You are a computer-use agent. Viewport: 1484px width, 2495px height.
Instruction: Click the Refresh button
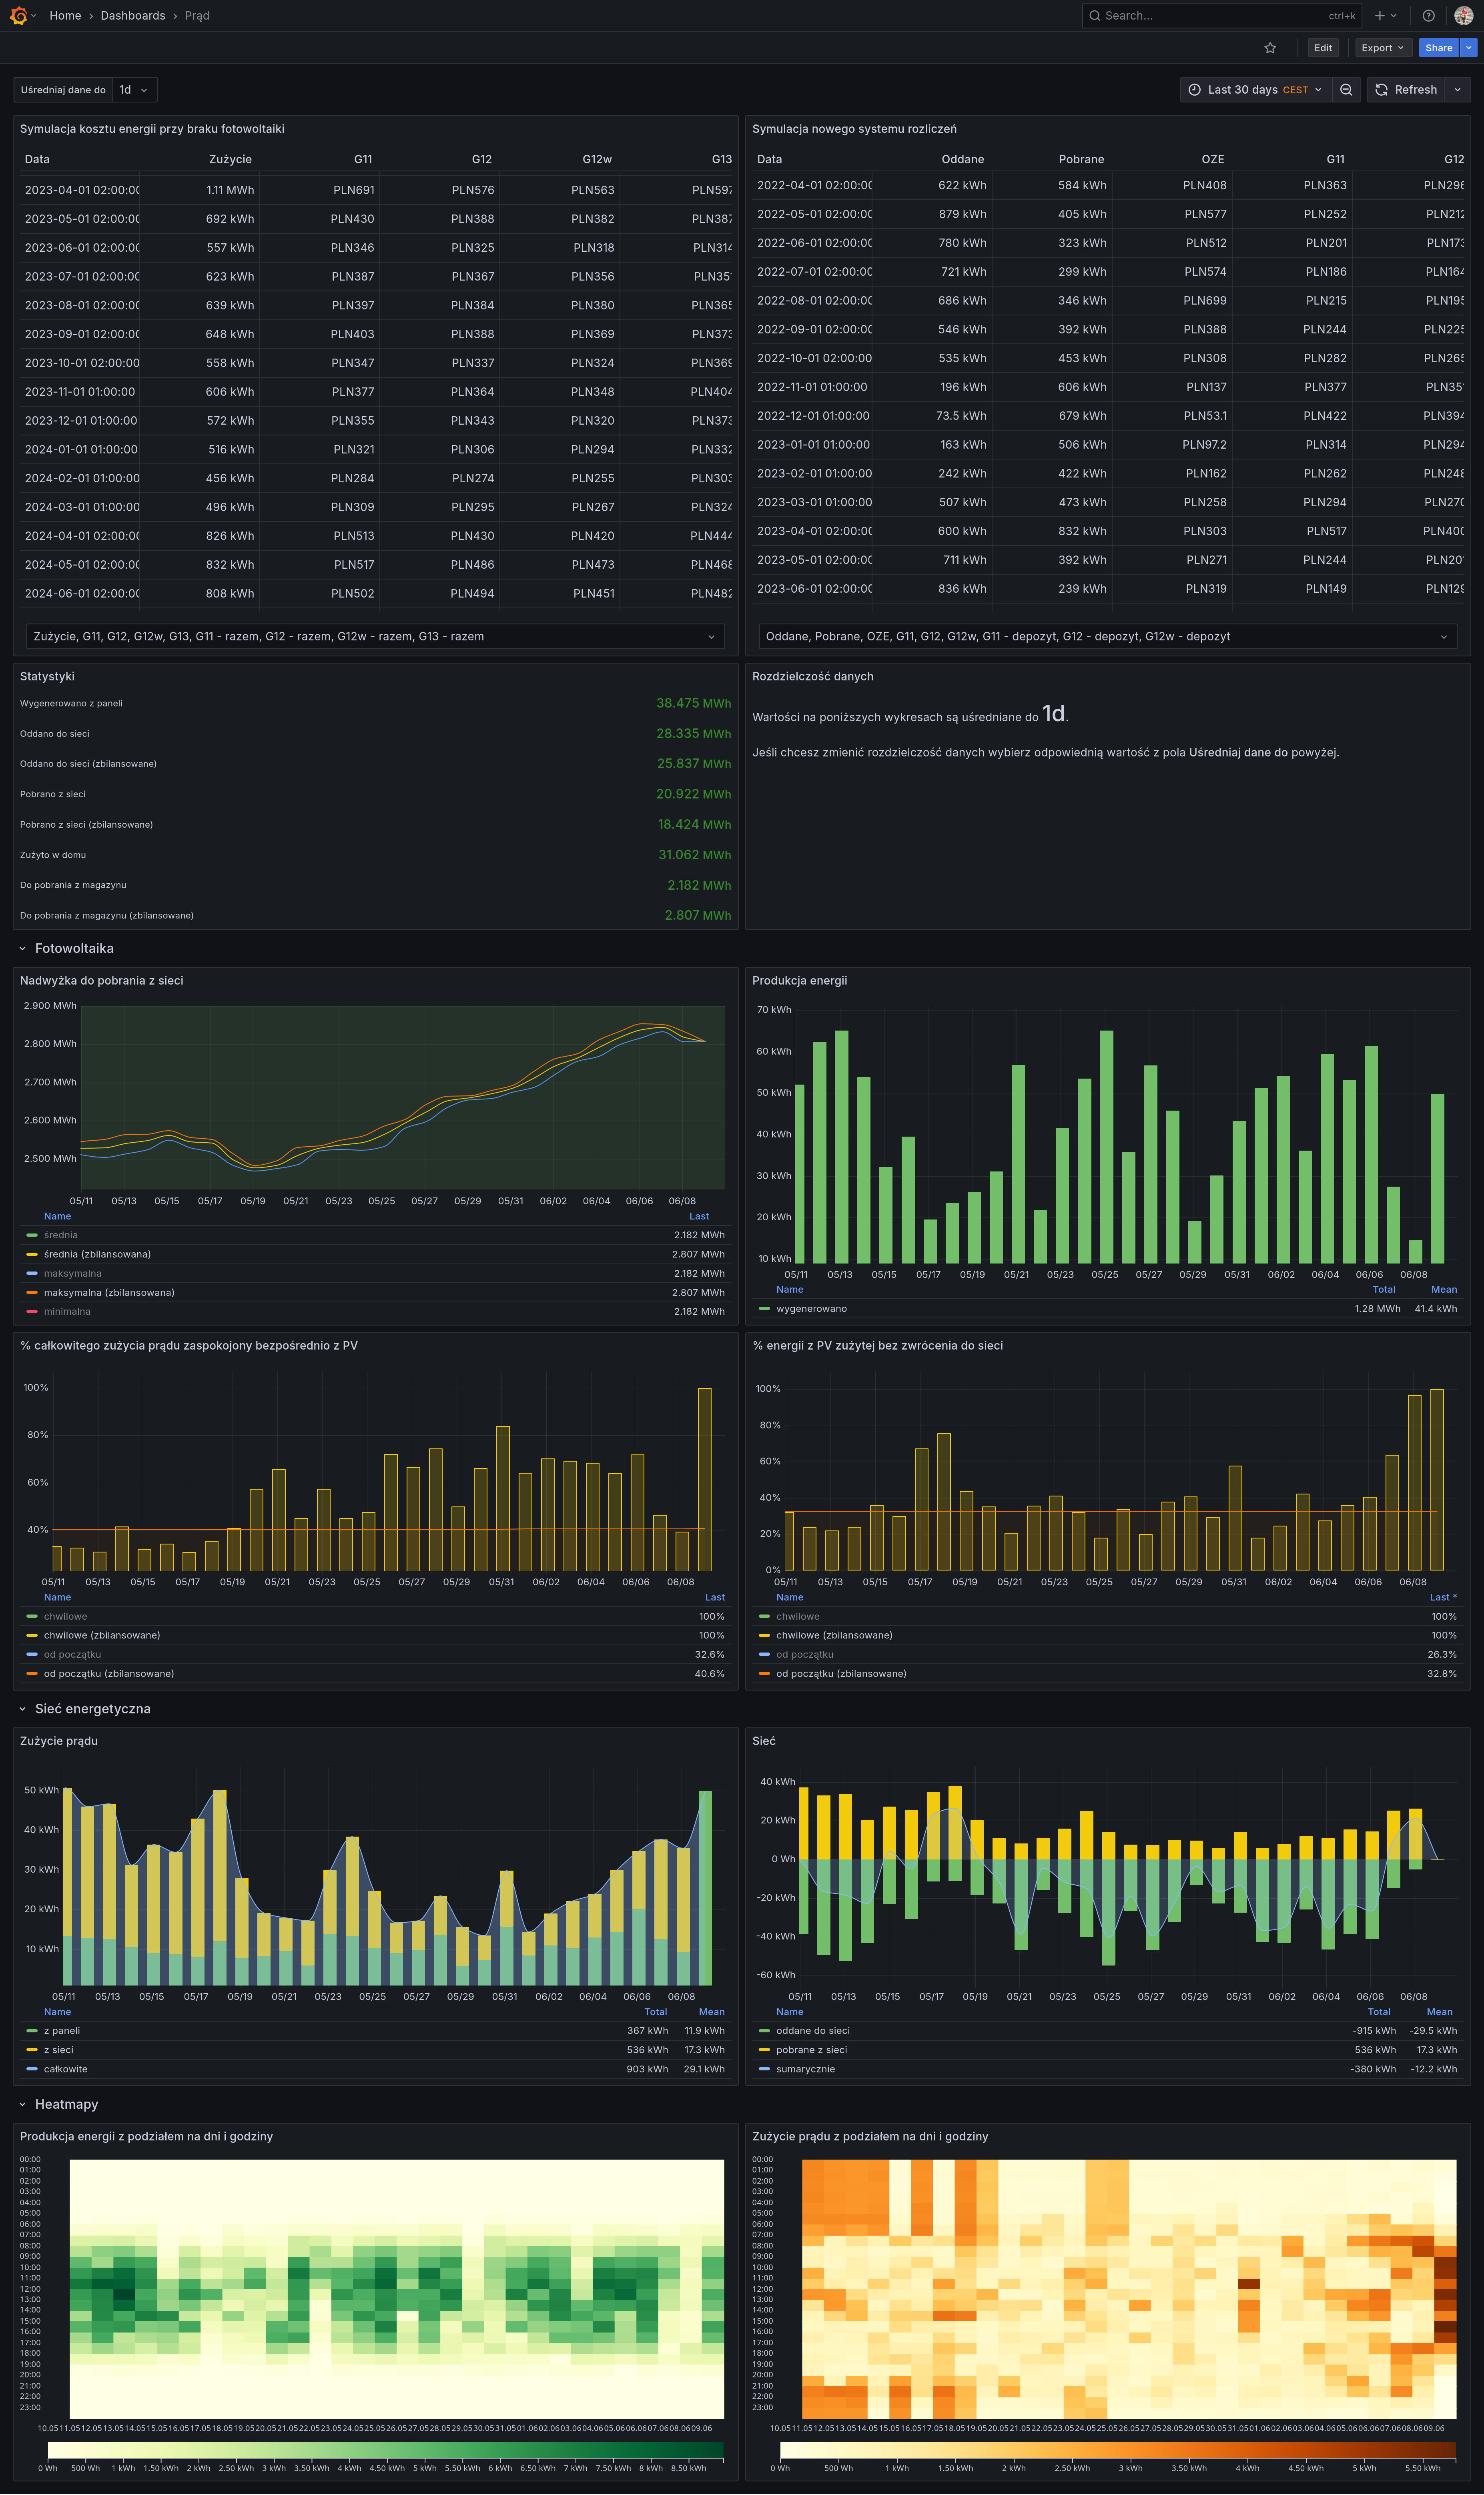tap(1406, 90)
